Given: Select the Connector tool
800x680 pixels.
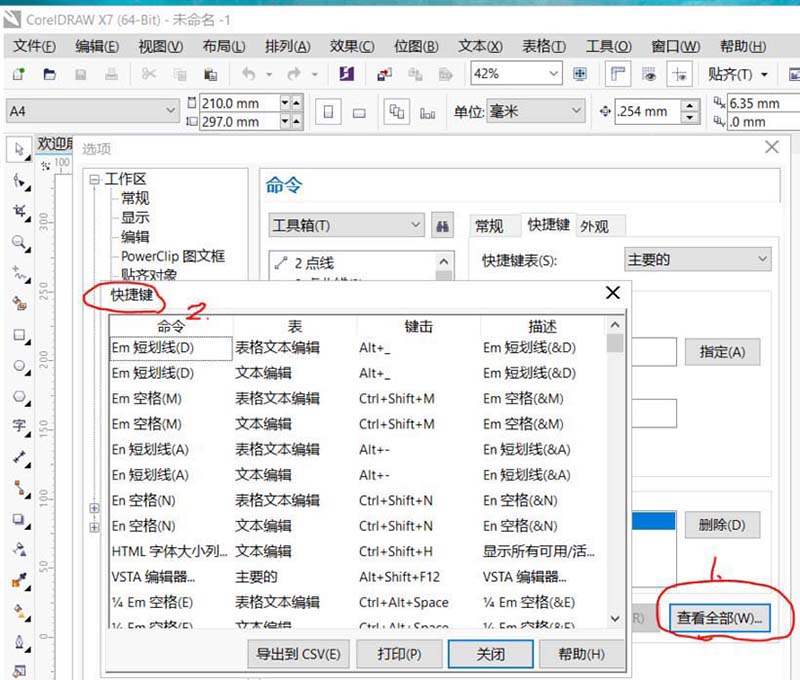Looking at the screenshot, I should [20, 488].
